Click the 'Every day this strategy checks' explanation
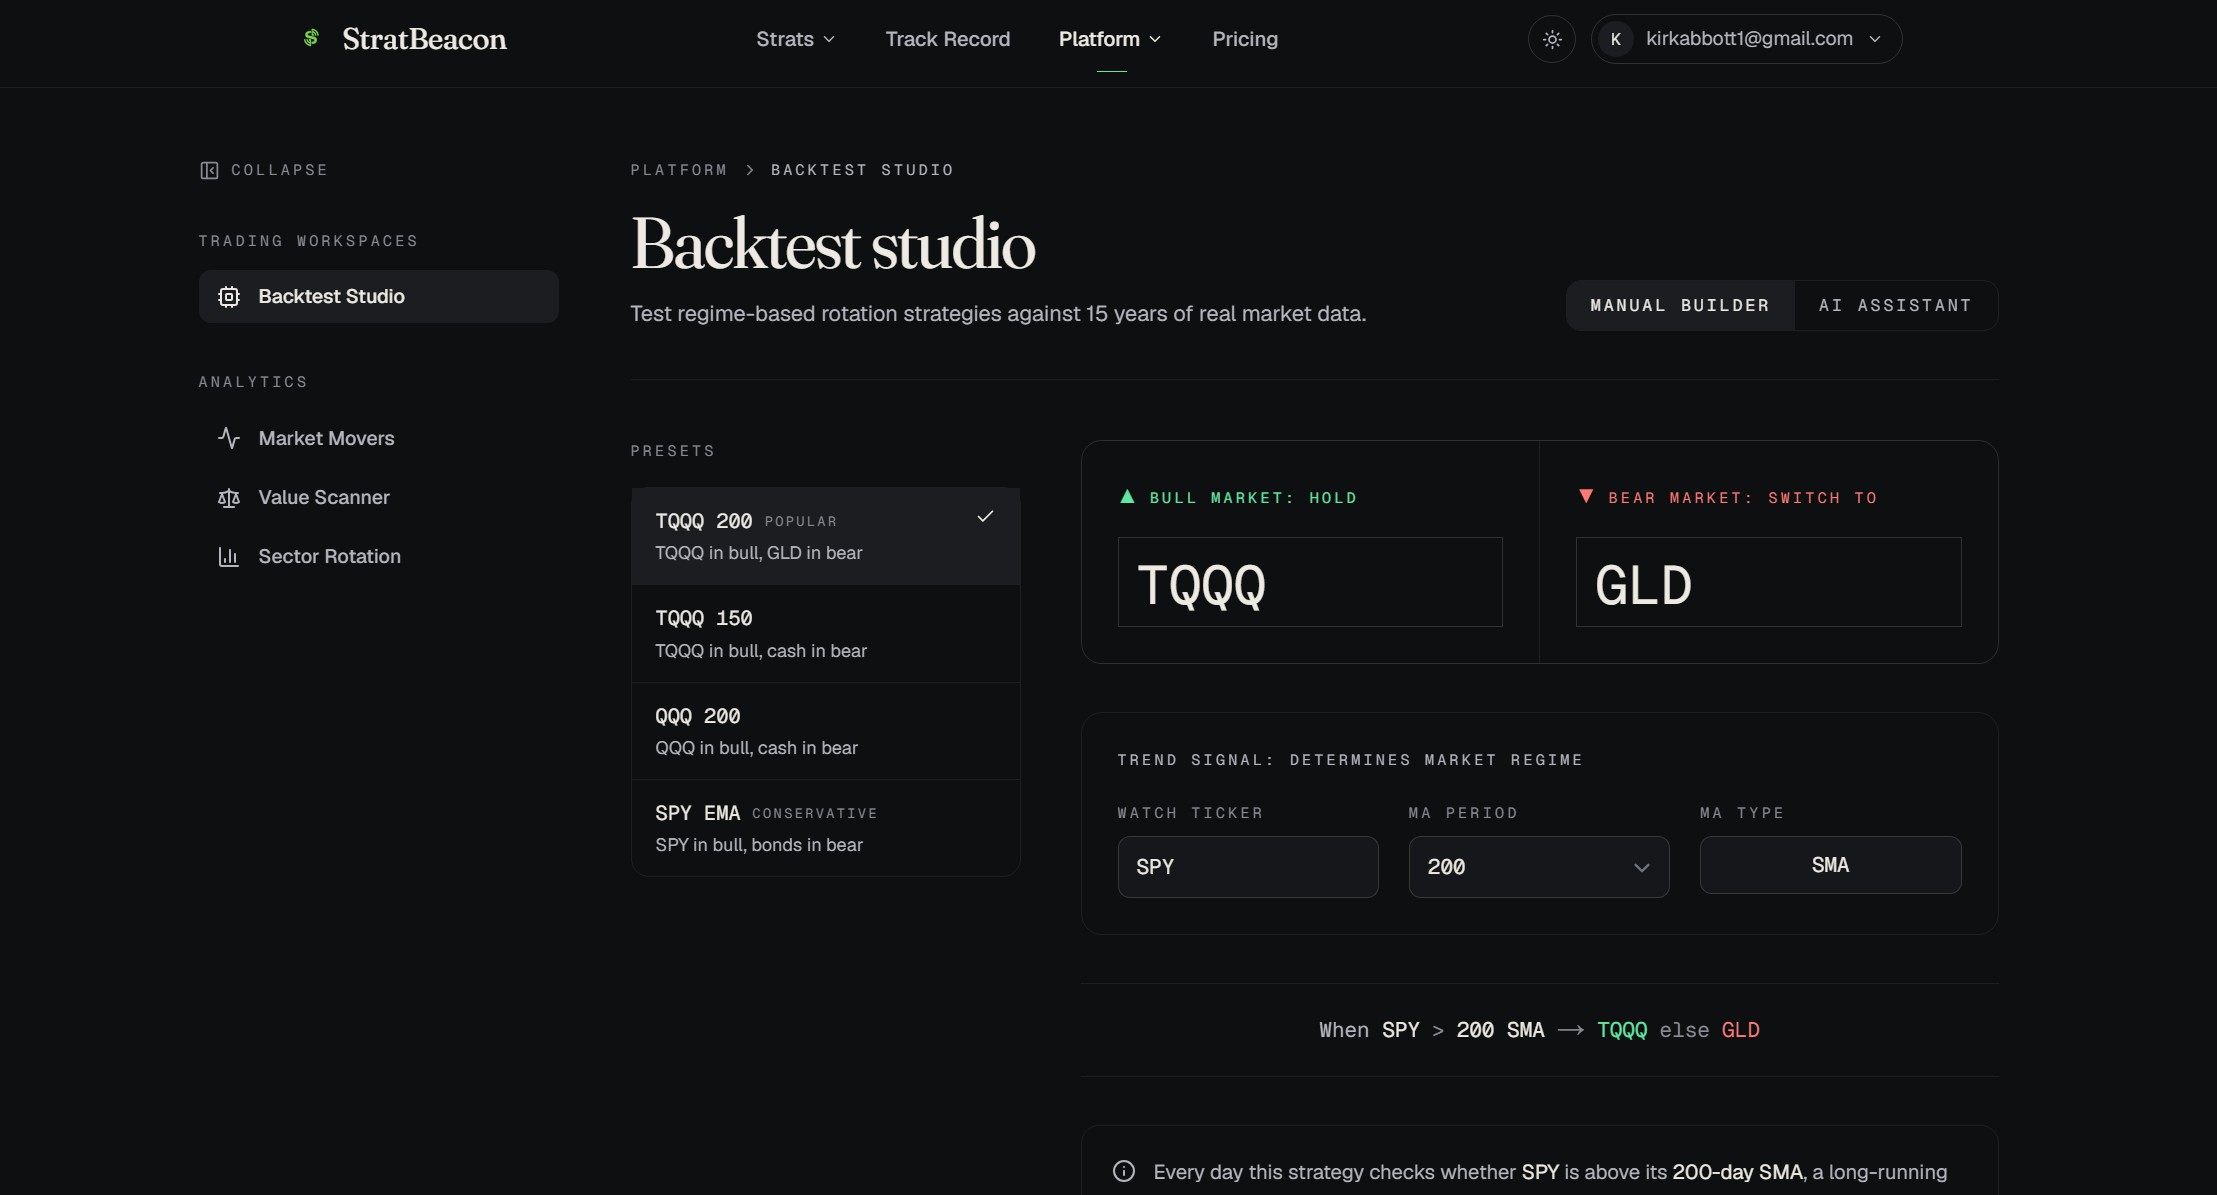 tap(1550, 1172)
